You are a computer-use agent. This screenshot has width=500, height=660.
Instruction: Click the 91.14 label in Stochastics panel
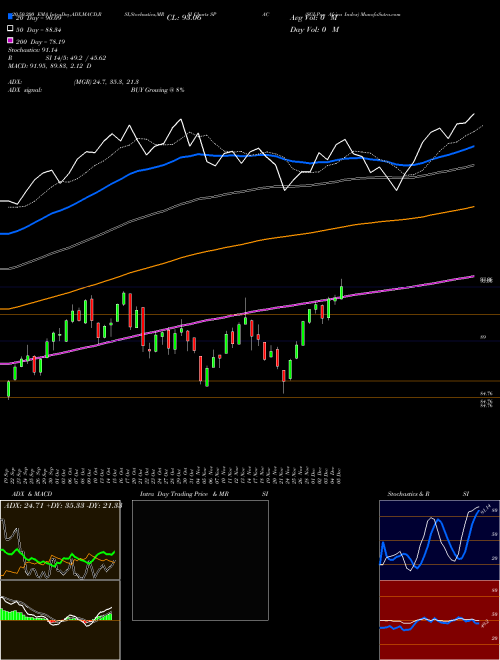(x=485, y=508)
